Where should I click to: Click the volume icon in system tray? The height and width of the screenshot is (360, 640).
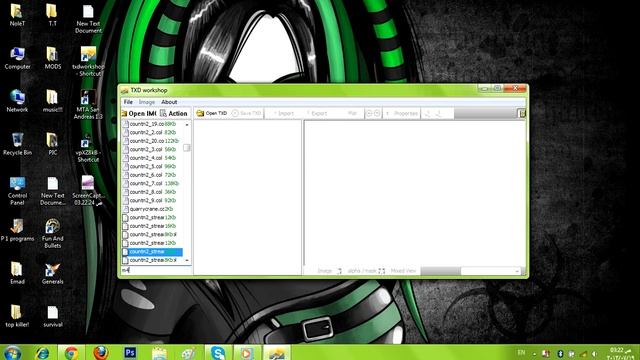[595, 353]
